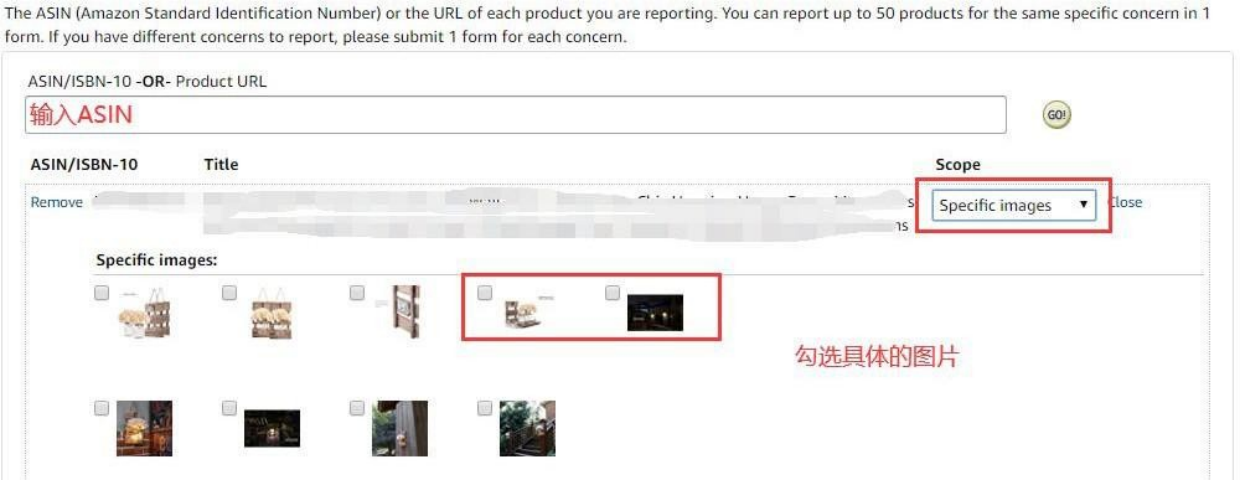Open the Specific images scope dropdown
Screen dimensions: 1240x480
click(1014, 205)
